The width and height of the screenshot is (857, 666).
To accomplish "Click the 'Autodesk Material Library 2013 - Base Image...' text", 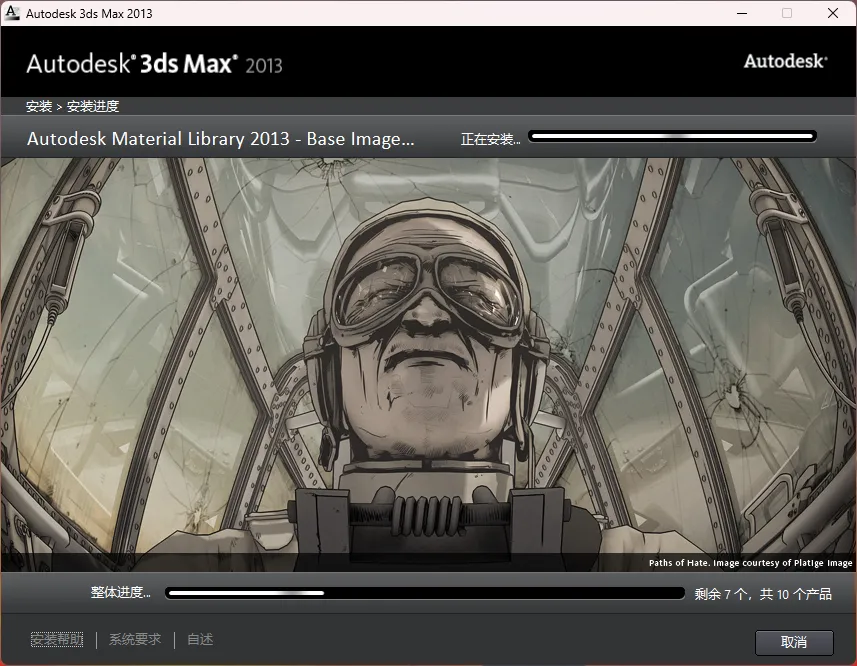I will (x=221, y=139).
